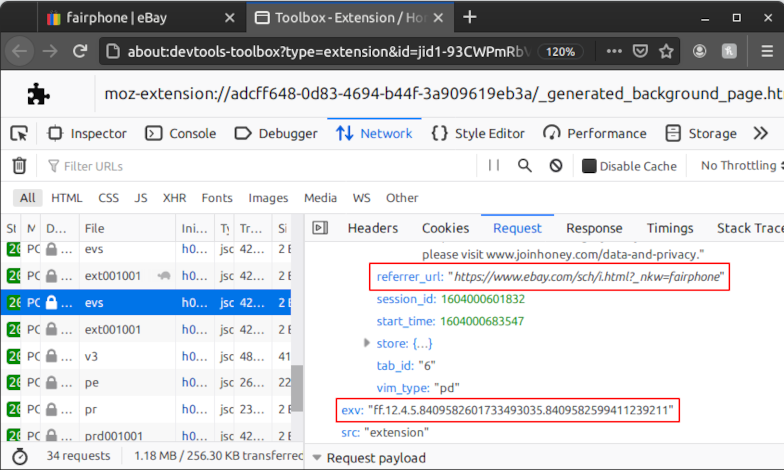Viewport: 784px width, 470px height.
Task: Switch to the Console panel
Action: pyautogui.click(x=180, y=134)
